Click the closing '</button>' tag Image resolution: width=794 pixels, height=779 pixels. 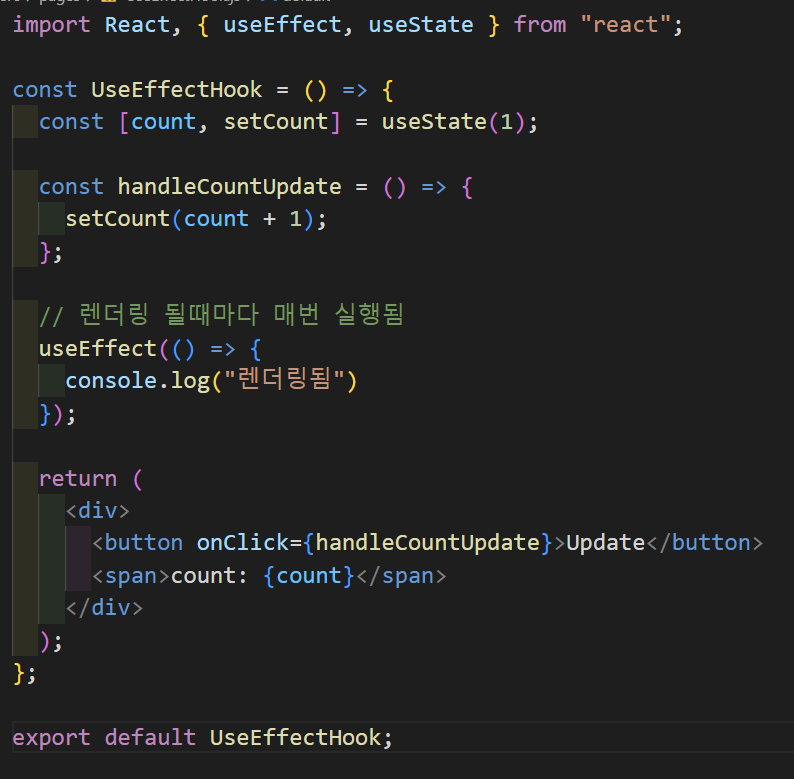coord(704,543)
